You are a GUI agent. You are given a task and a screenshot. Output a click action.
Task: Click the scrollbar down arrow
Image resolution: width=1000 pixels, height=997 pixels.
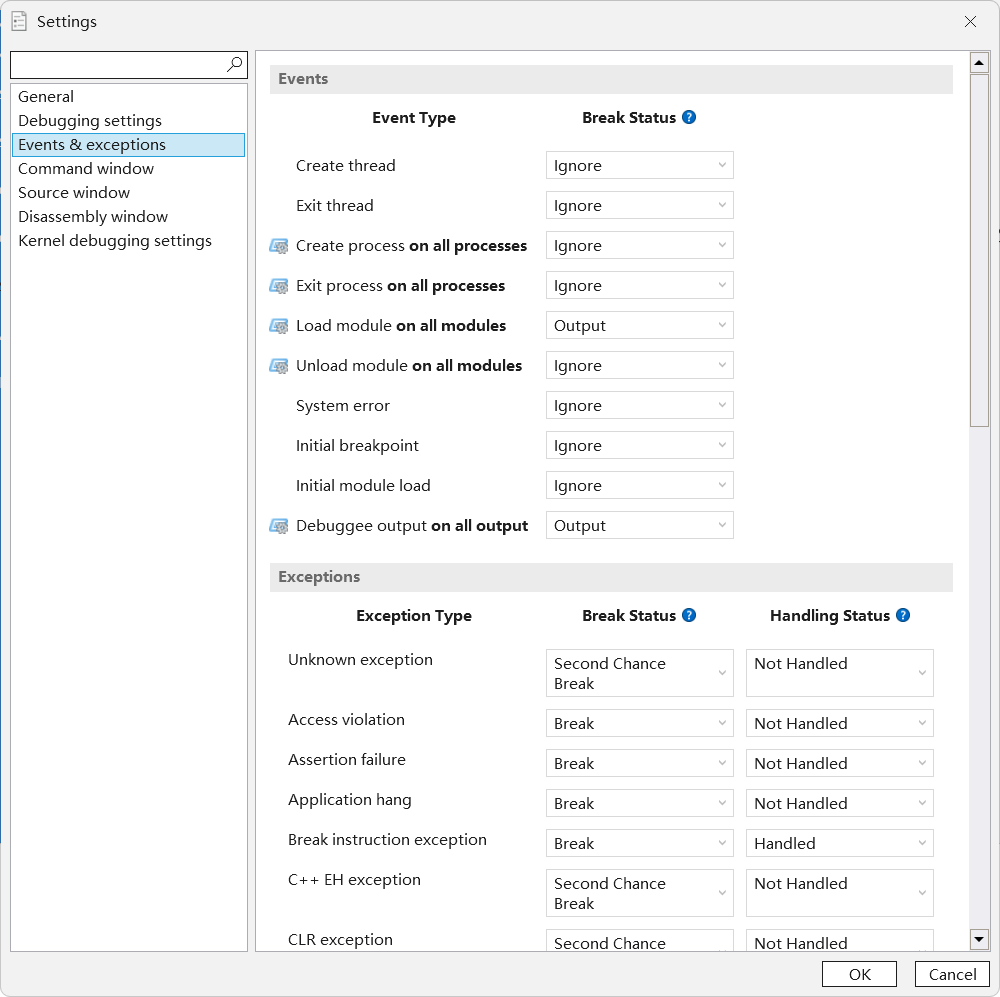(x=979, y=939)
